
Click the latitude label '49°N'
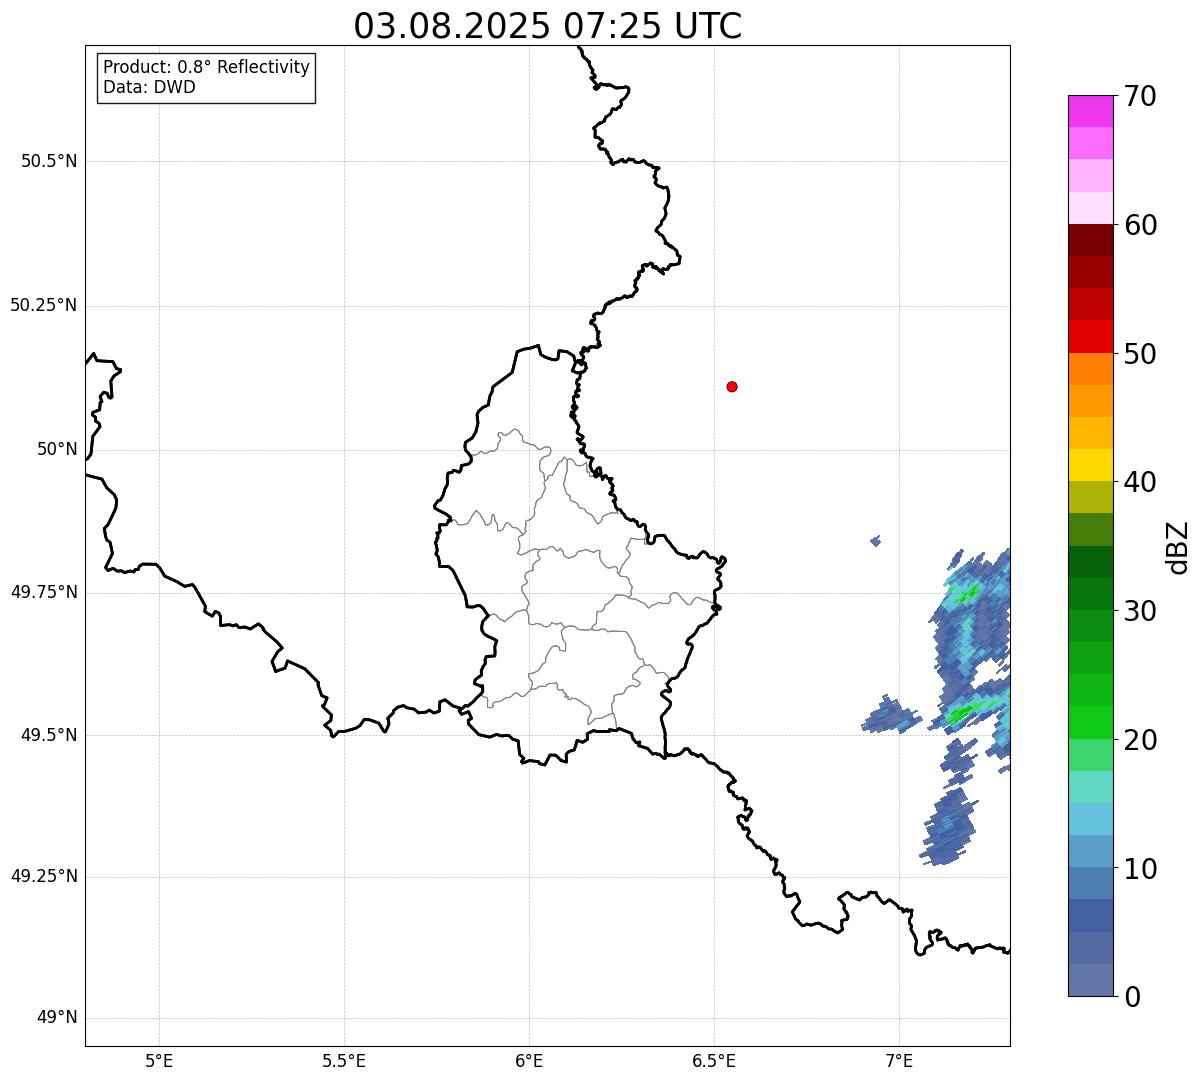tap(57, 1018)
